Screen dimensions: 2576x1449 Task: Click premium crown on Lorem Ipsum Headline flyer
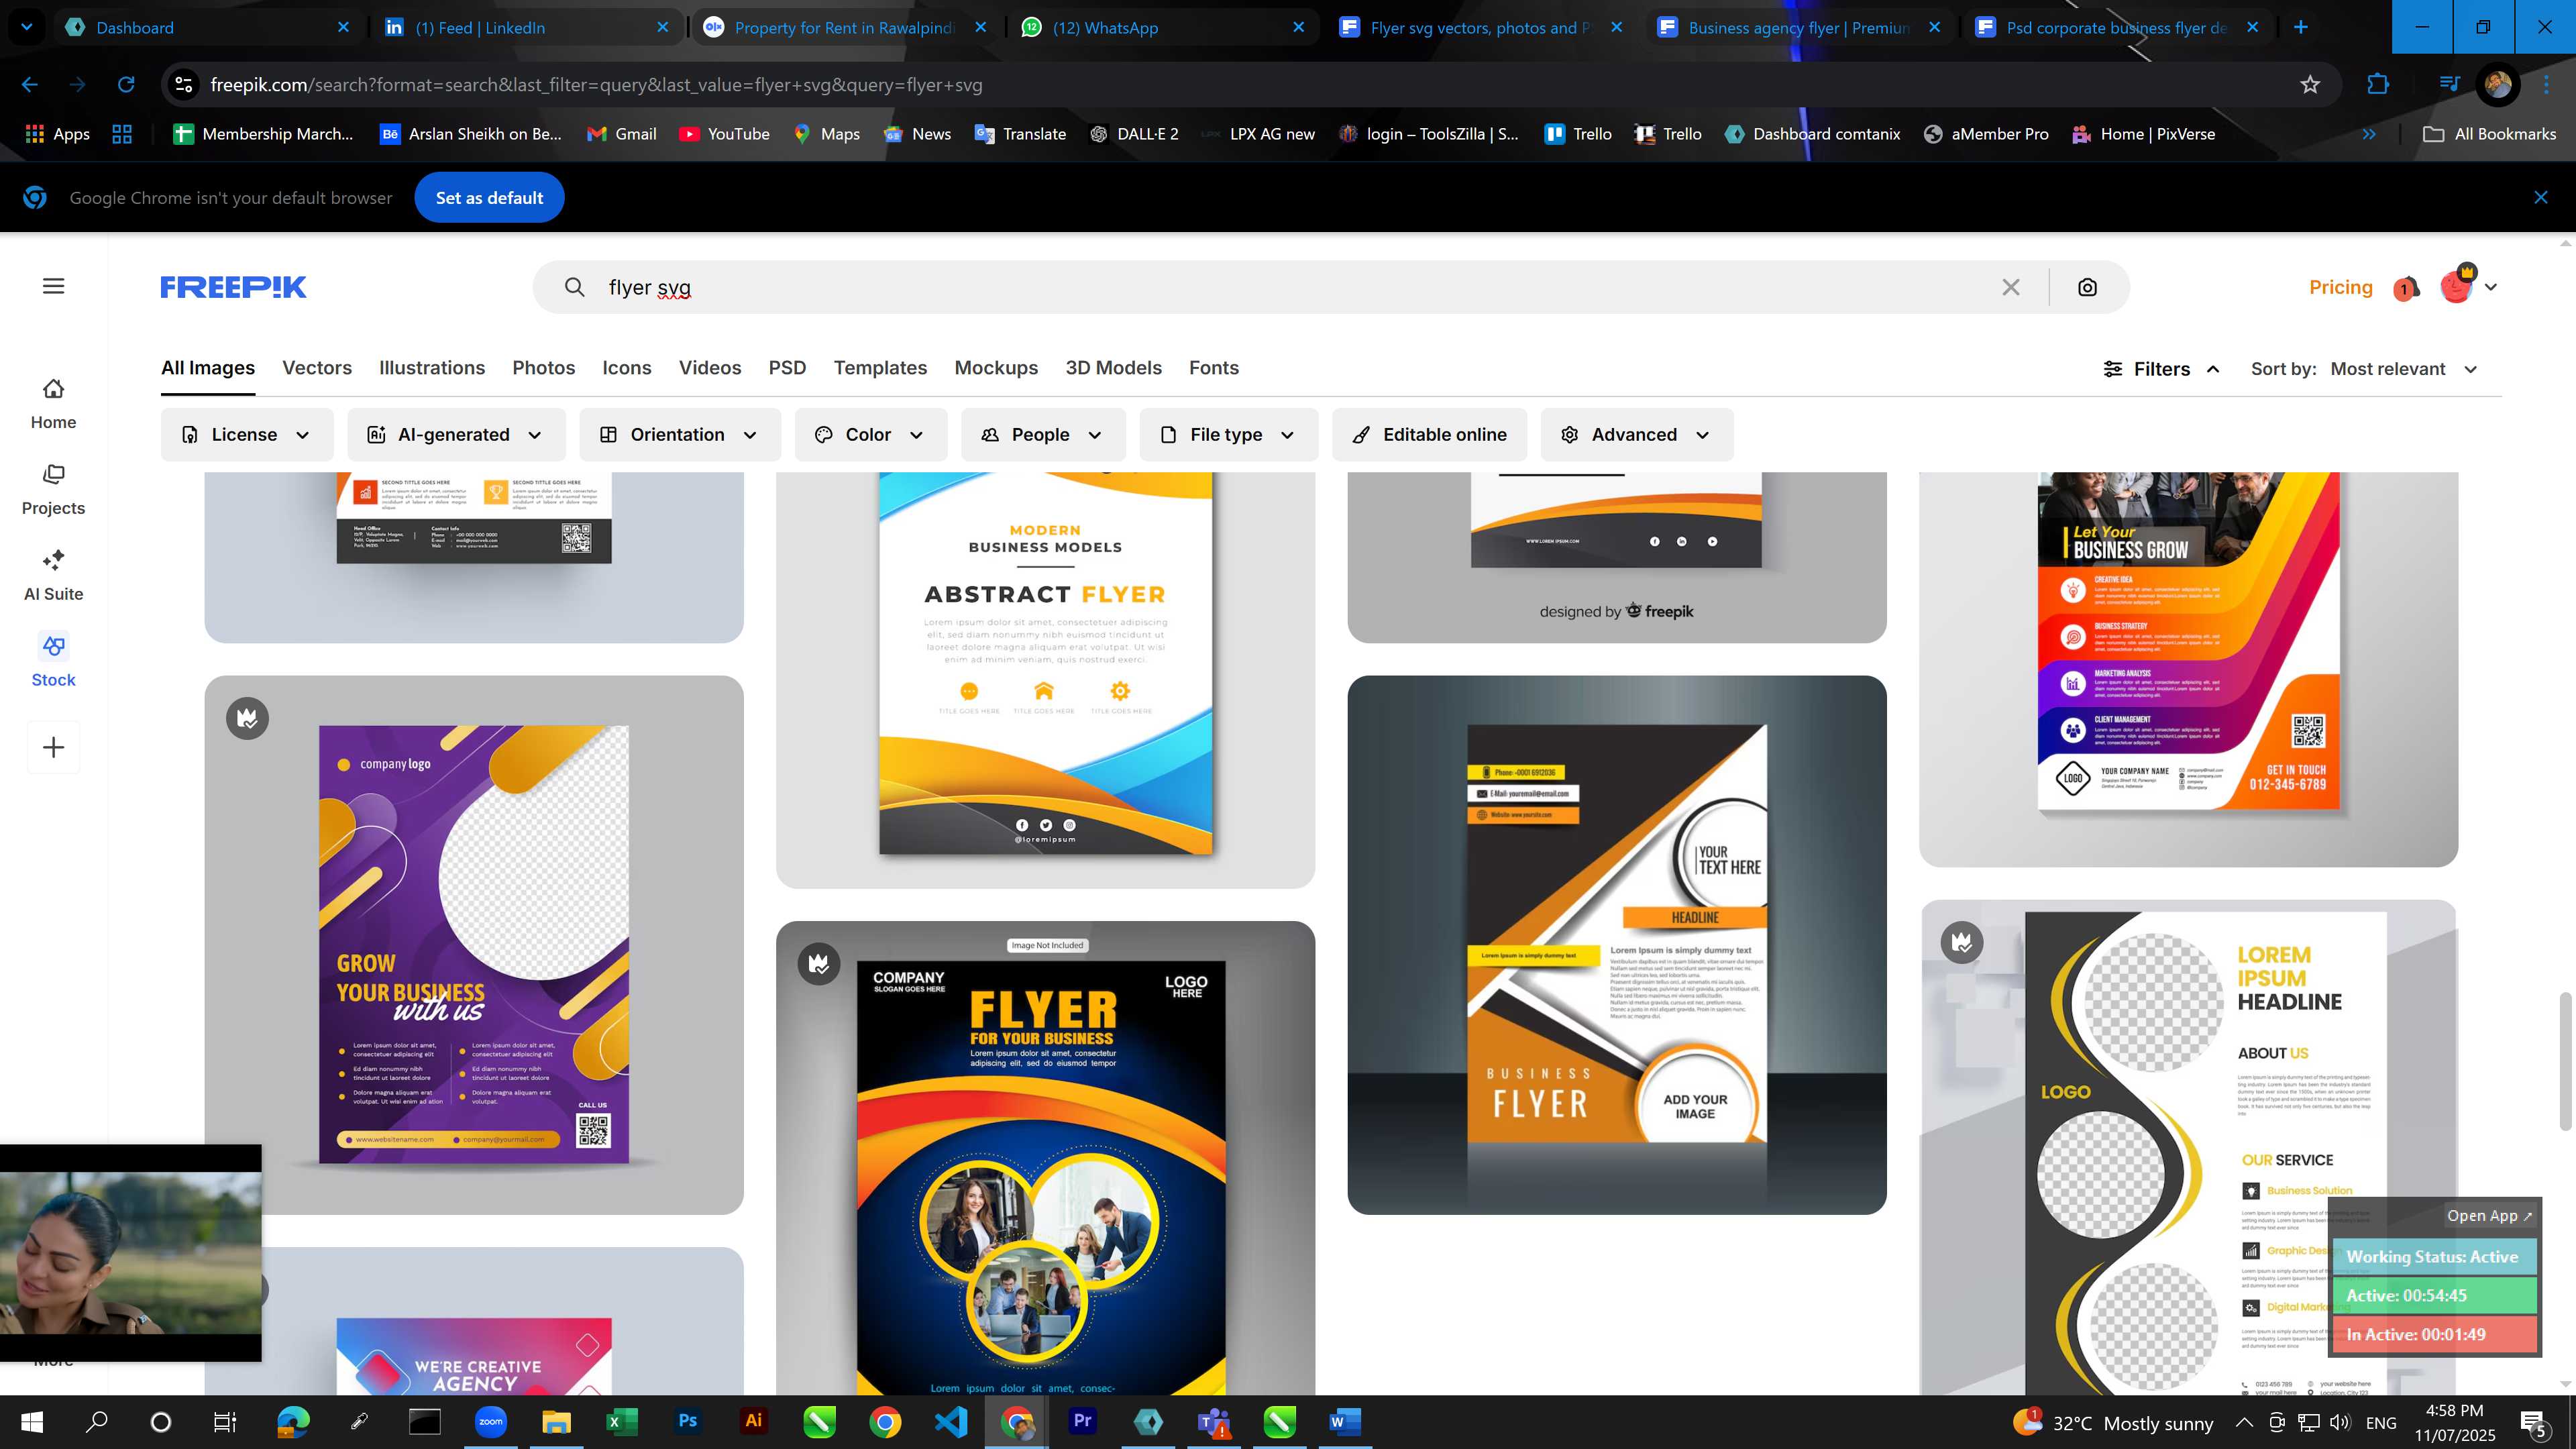tap(1962, 942)
